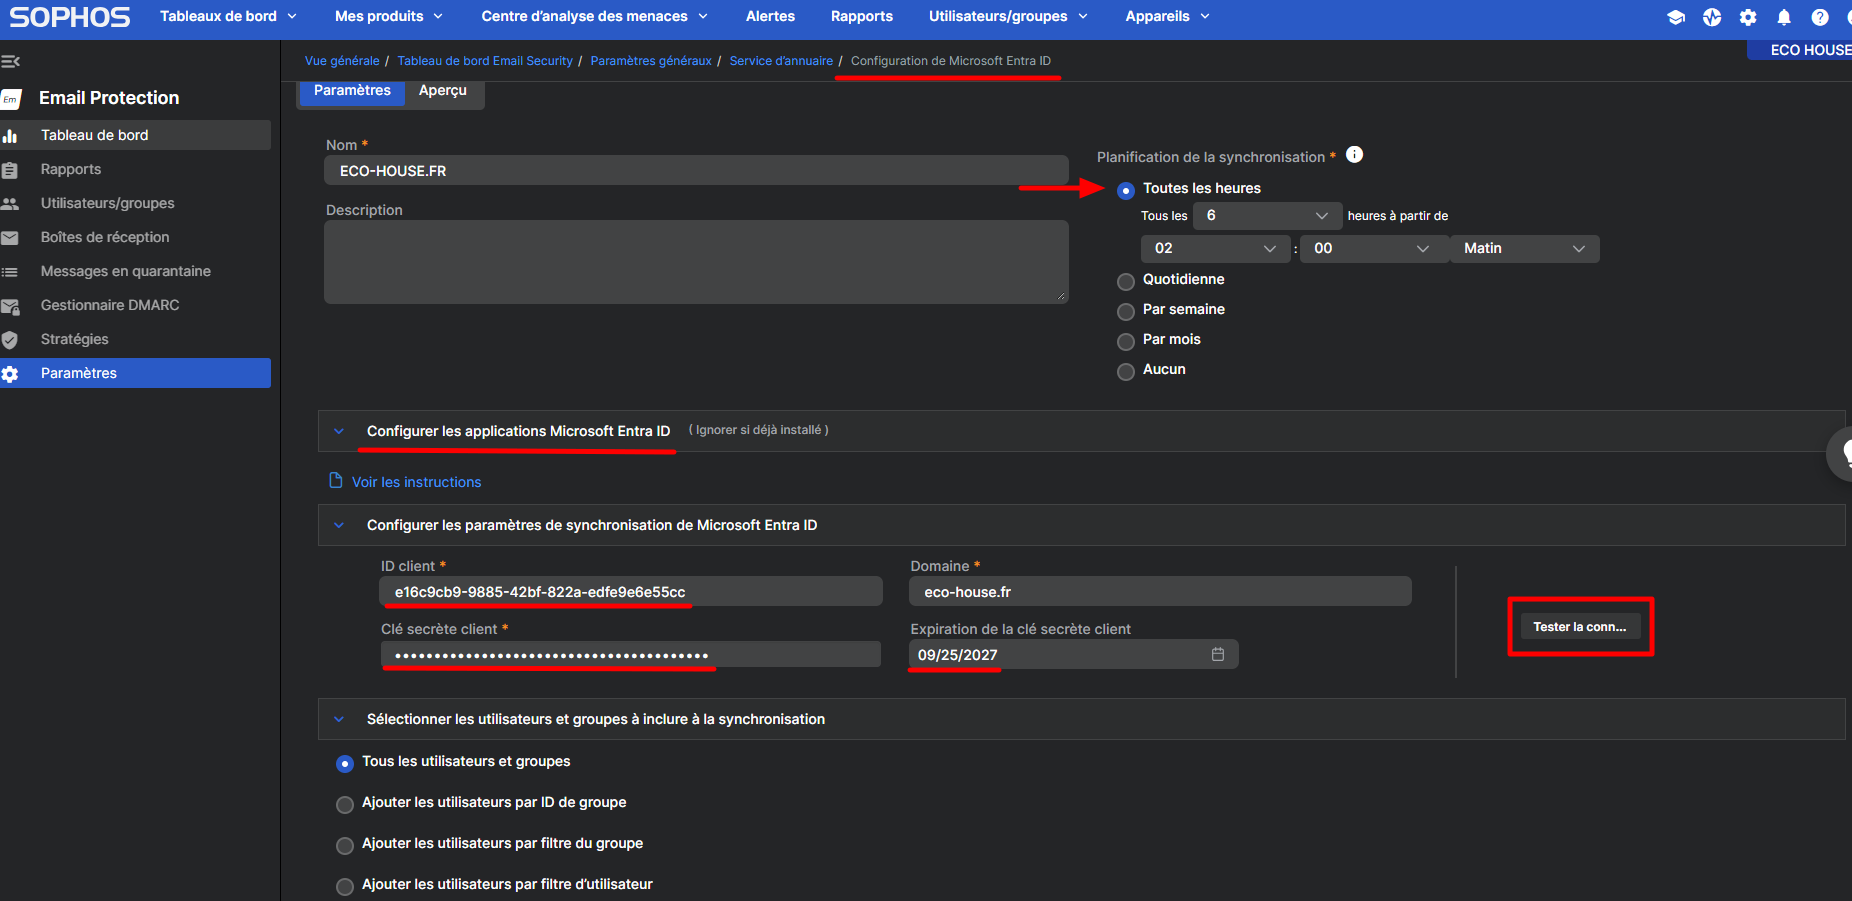The width and height of the screenshot is (1852, 901).
Task: Open the calendar picker for secret expiration
Action: (x=1218, y=654)
